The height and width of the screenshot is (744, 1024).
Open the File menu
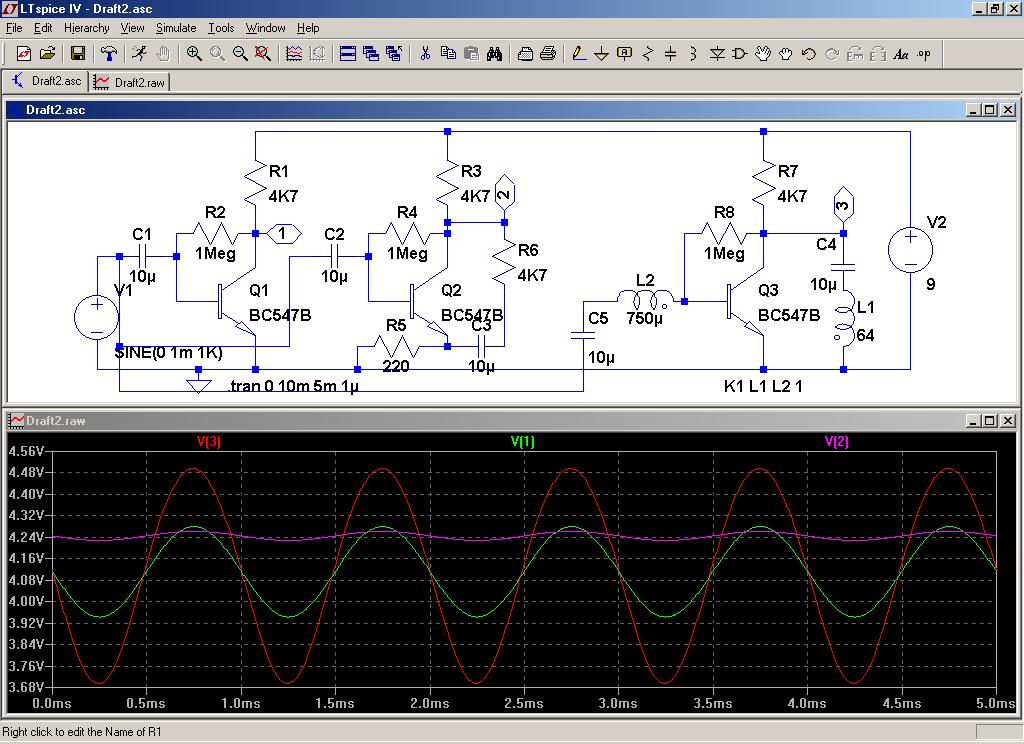[14, 28]
